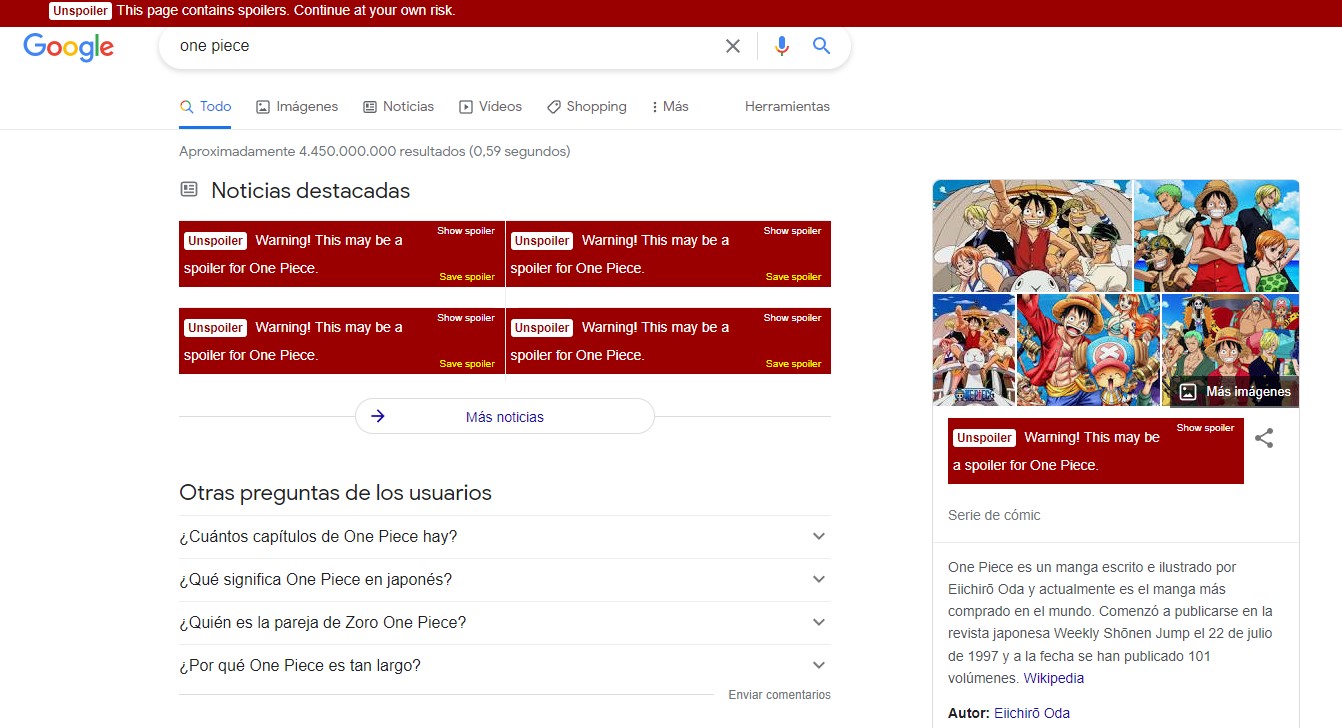This screenshot has height=728, width=1342.
Task: Expand '¿Por qué One Piece es tan largo?'
Action: tap(505, 666)
